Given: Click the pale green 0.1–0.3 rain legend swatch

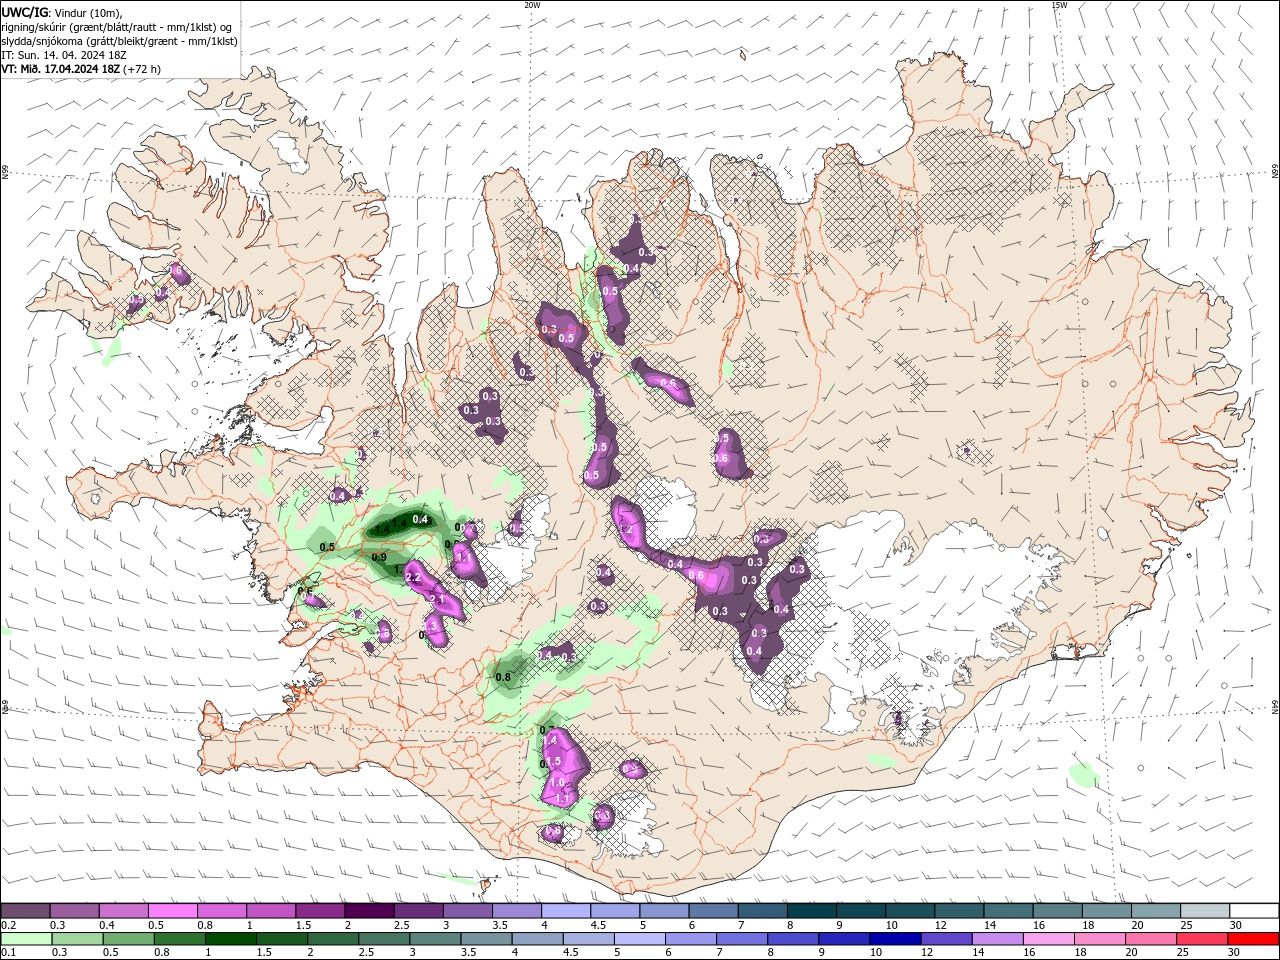Looking at the screenshot, I should pos(25,939).
